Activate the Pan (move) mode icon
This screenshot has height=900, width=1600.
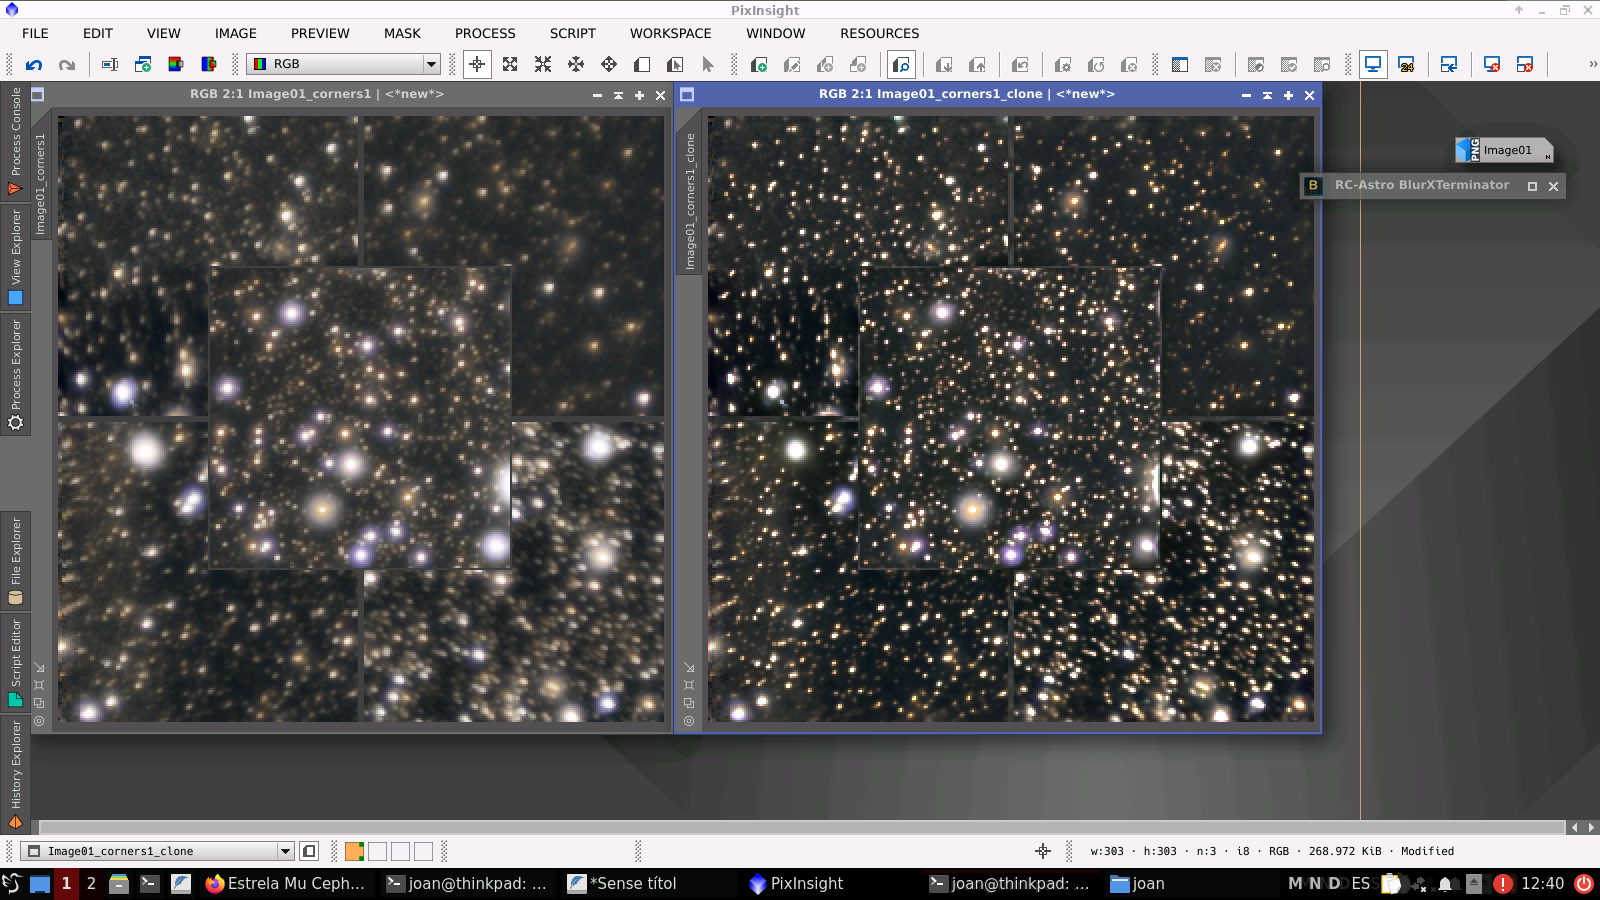tap(576, 65)
